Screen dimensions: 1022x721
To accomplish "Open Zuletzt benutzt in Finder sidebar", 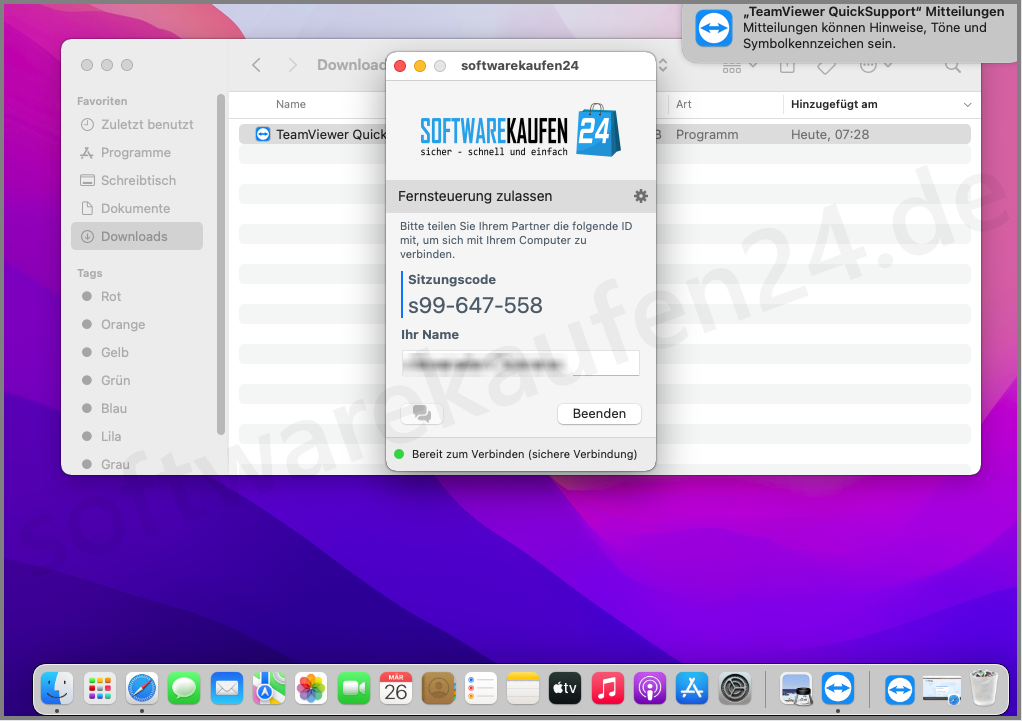I will tap(137, 125).
